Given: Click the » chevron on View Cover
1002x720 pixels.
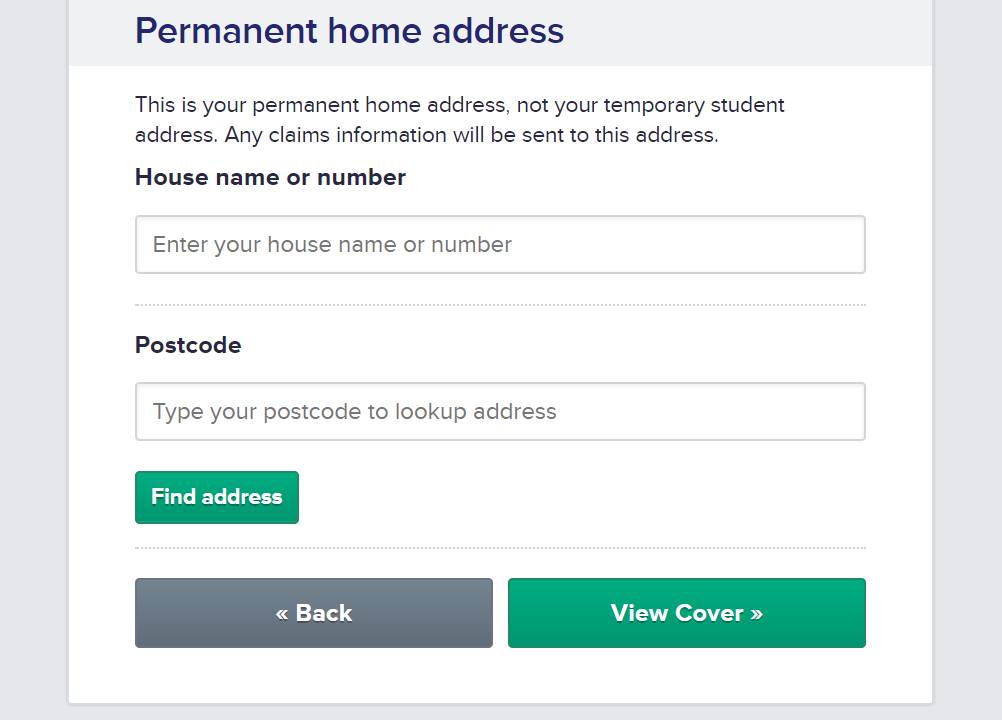Looking at the screenshot, I should click(x=756, y=613).
